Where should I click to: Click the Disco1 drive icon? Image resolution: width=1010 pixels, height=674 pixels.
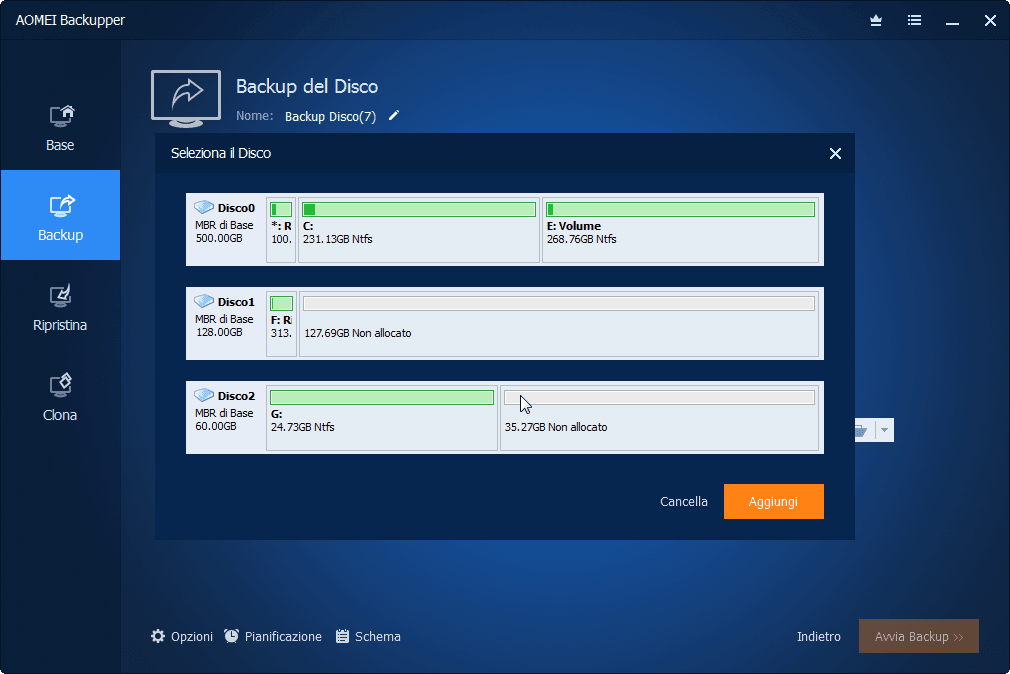(x=204, y=302)
